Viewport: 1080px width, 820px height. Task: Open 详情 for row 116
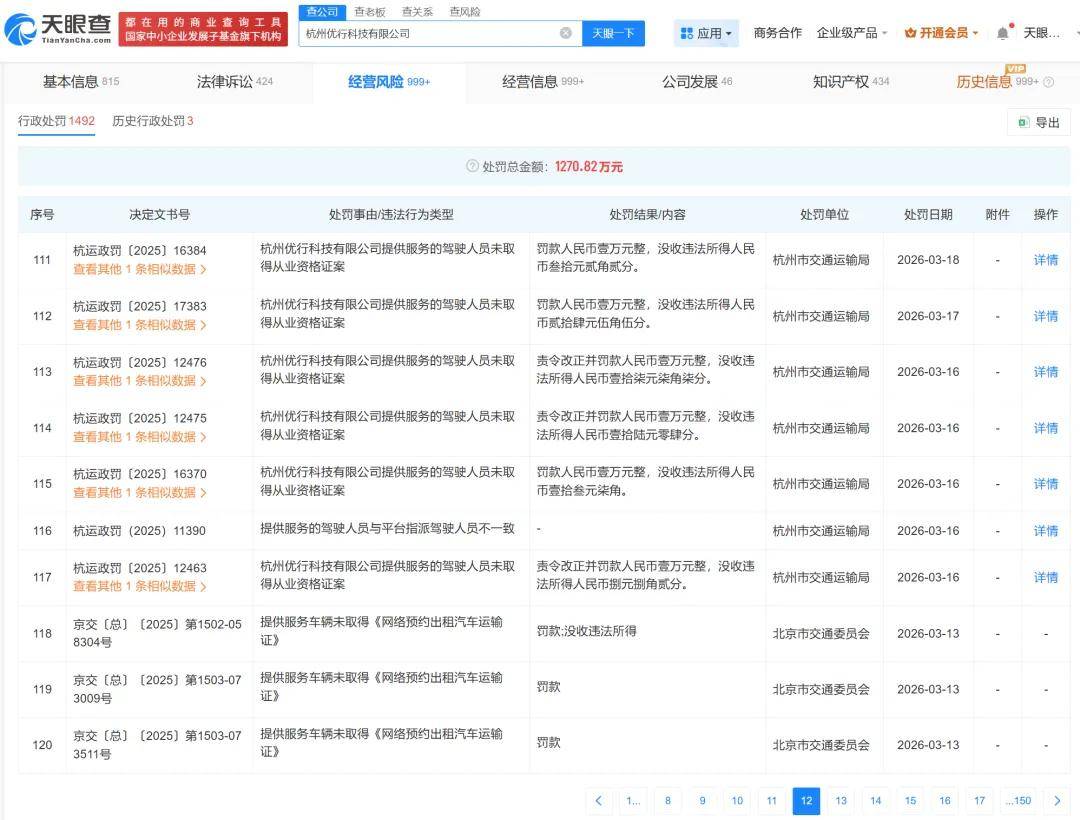coord(1046,531)
